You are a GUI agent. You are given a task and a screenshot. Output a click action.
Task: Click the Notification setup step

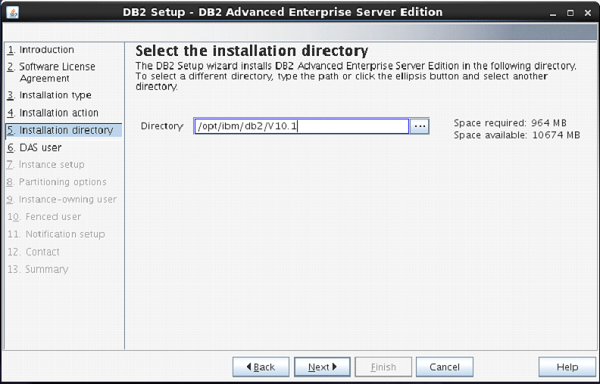56,234
